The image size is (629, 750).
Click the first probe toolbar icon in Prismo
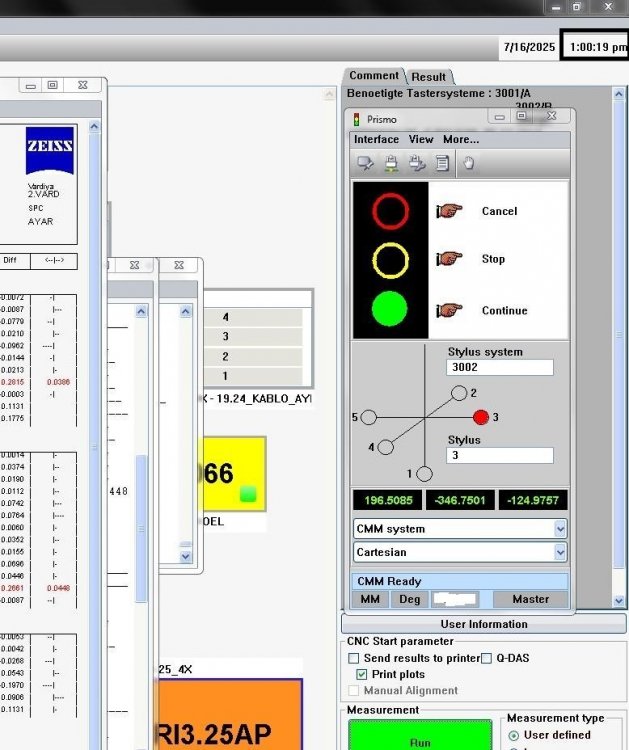pyautogui.click(x=365, y=164)
